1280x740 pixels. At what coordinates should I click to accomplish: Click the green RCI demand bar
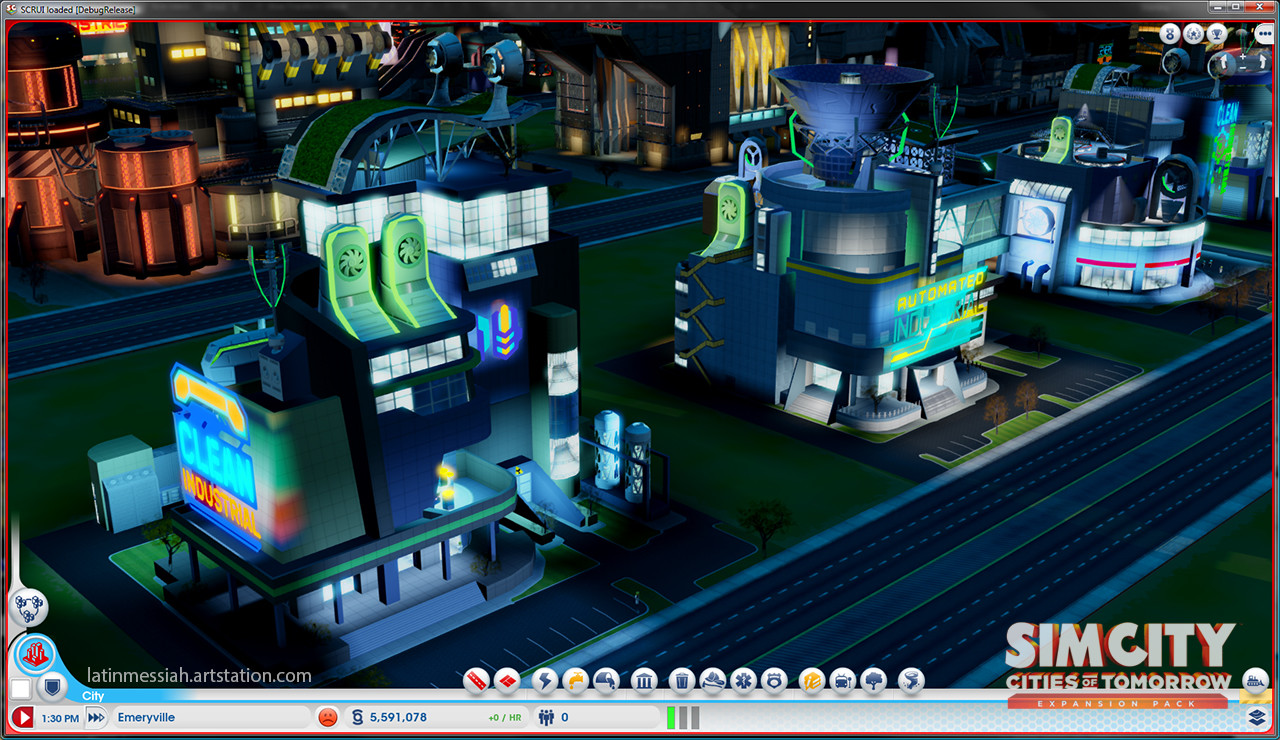coord(672,717)
